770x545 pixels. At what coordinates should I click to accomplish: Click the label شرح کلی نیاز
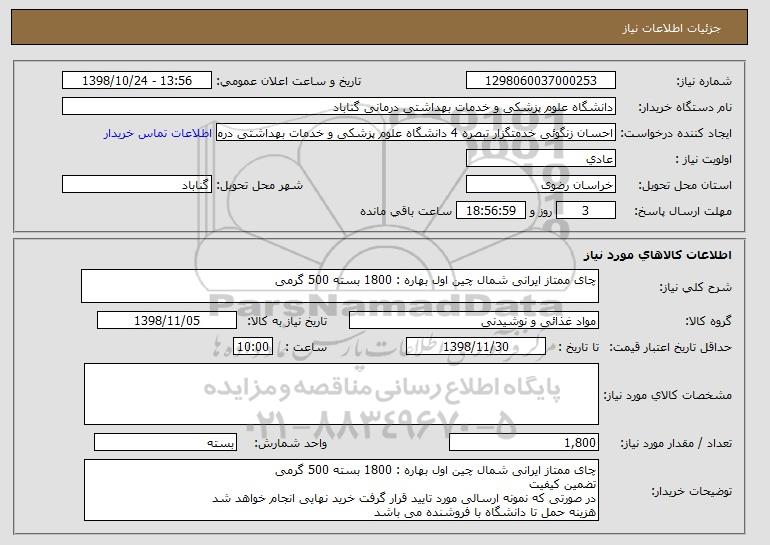tap(695, 287)
